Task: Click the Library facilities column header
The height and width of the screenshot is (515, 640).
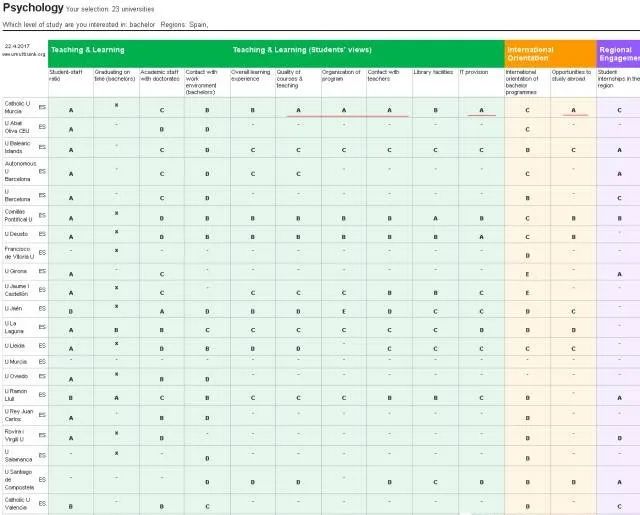Action: (x=433, y=72)
